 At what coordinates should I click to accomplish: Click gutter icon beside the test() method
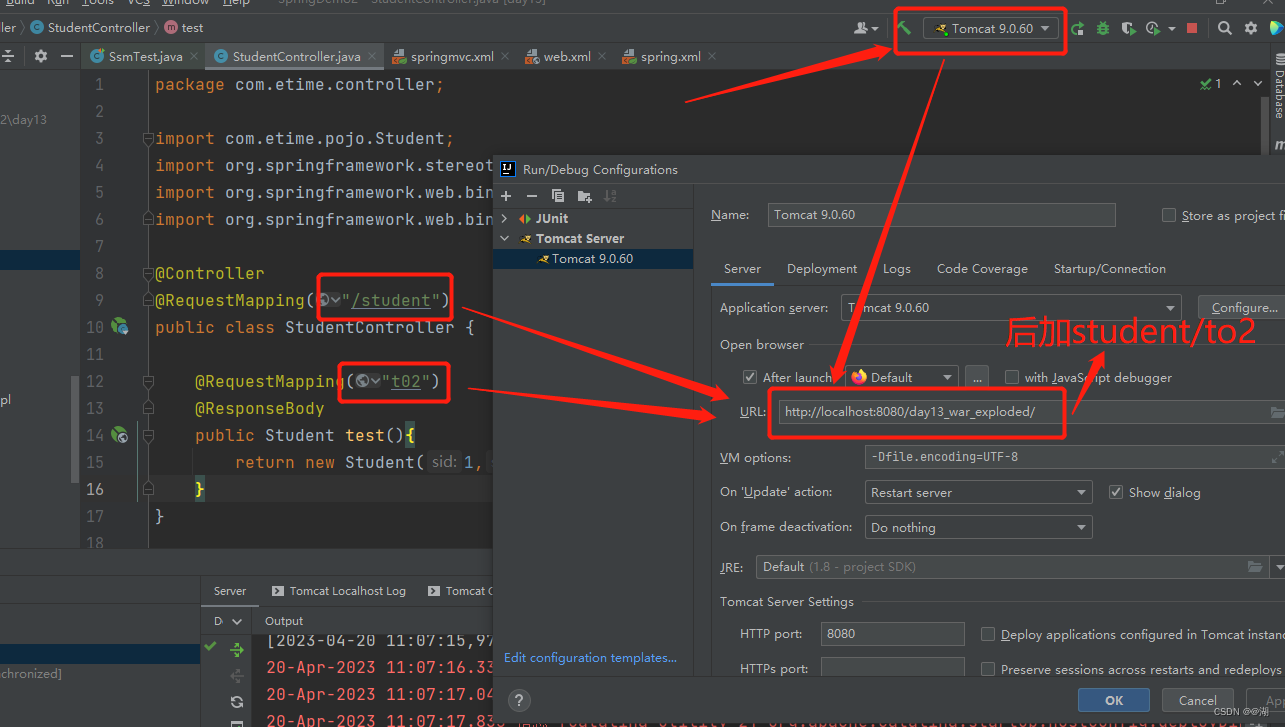pos(120,434)
